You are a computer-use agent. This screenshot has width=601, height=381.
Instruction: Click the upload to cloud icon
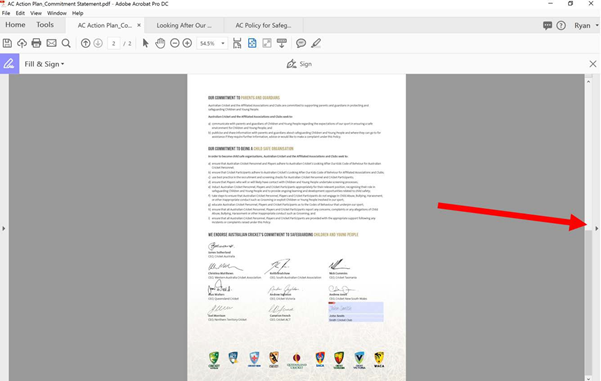click(x=22, y=43)
